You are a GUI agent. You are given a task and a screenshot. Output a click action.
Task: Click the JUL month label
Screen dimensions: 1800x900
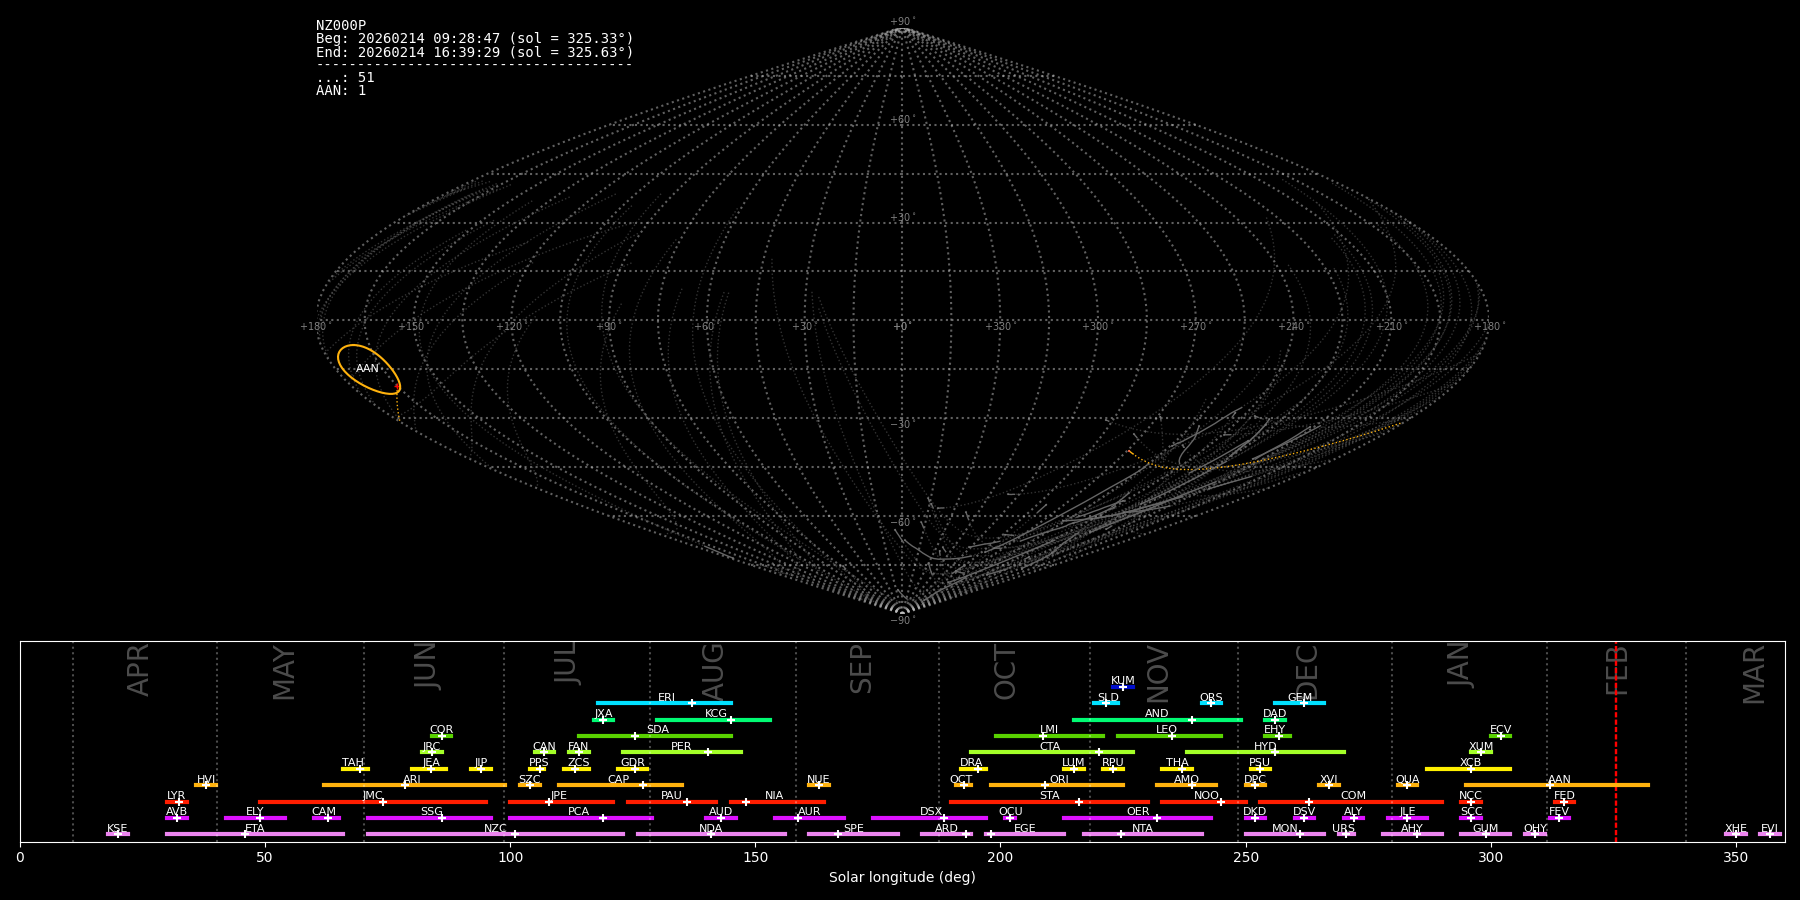[x=566, y=663]
